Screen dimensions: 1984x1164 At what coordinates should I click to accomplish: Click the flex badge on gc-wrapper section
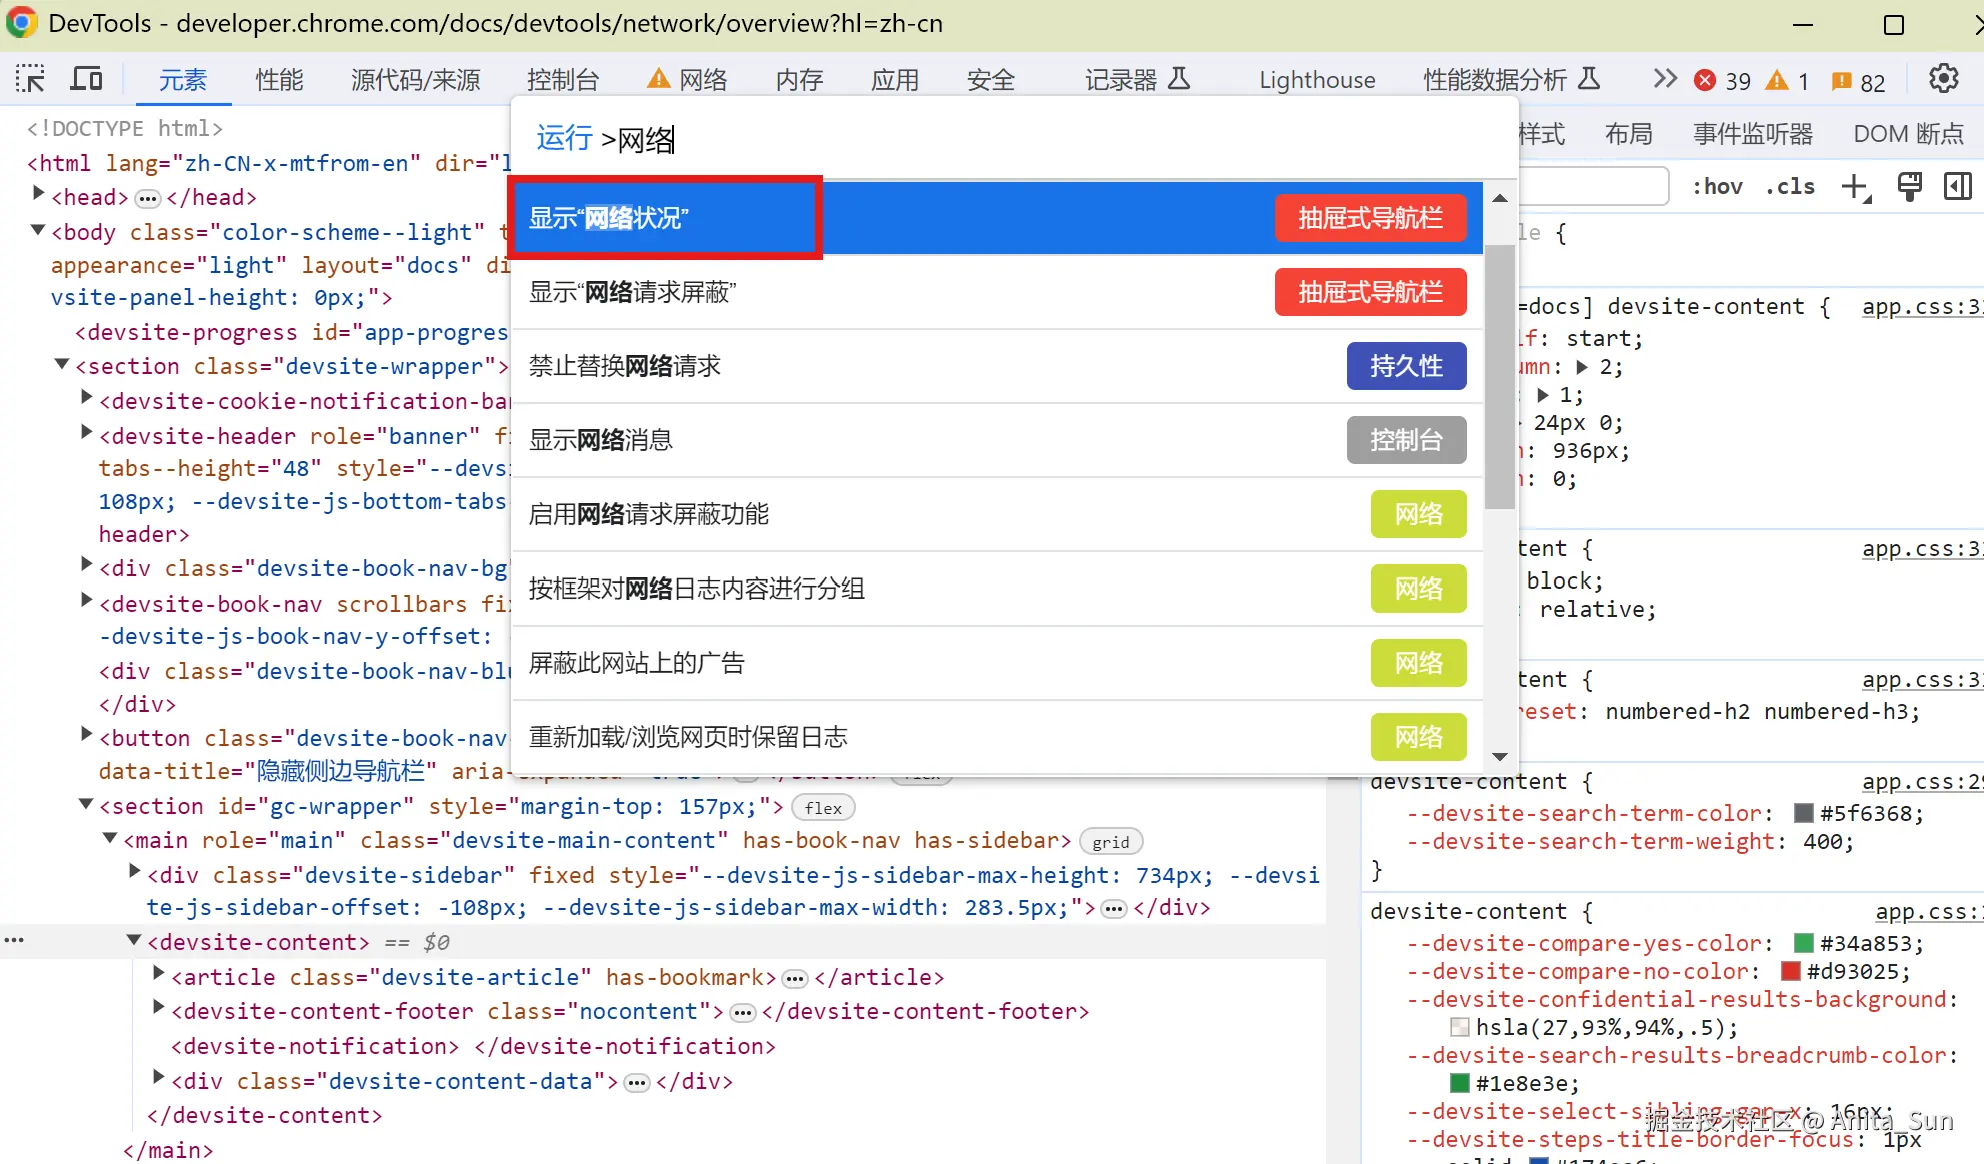click(x=823, y=808)
